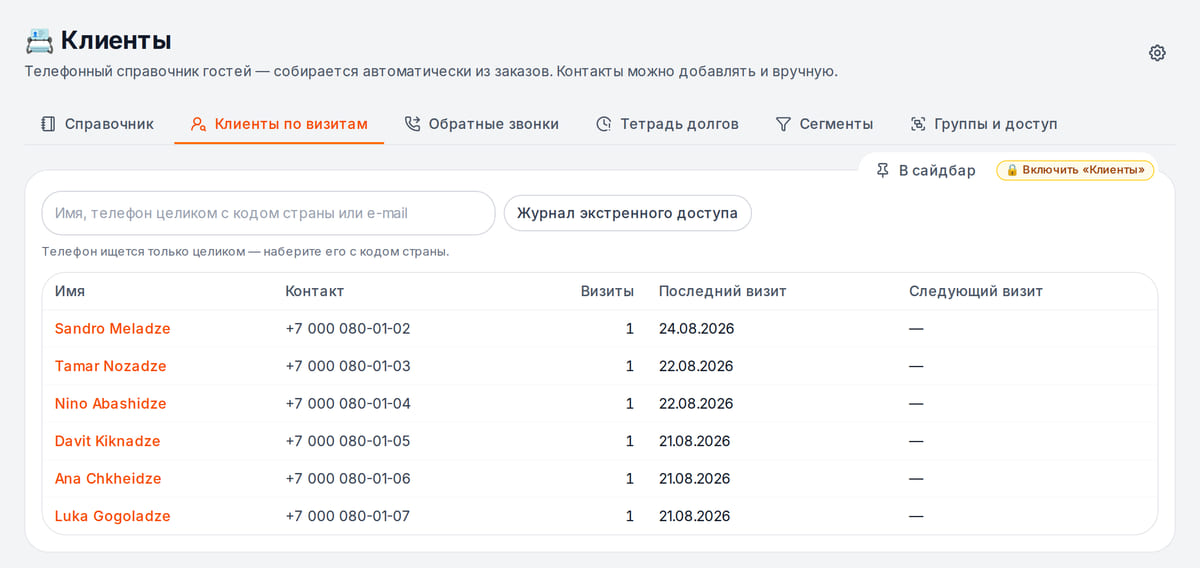Screen dimensions: 1200x568
Task: Open client Davit Kiknadze
Action: point(107,441)
